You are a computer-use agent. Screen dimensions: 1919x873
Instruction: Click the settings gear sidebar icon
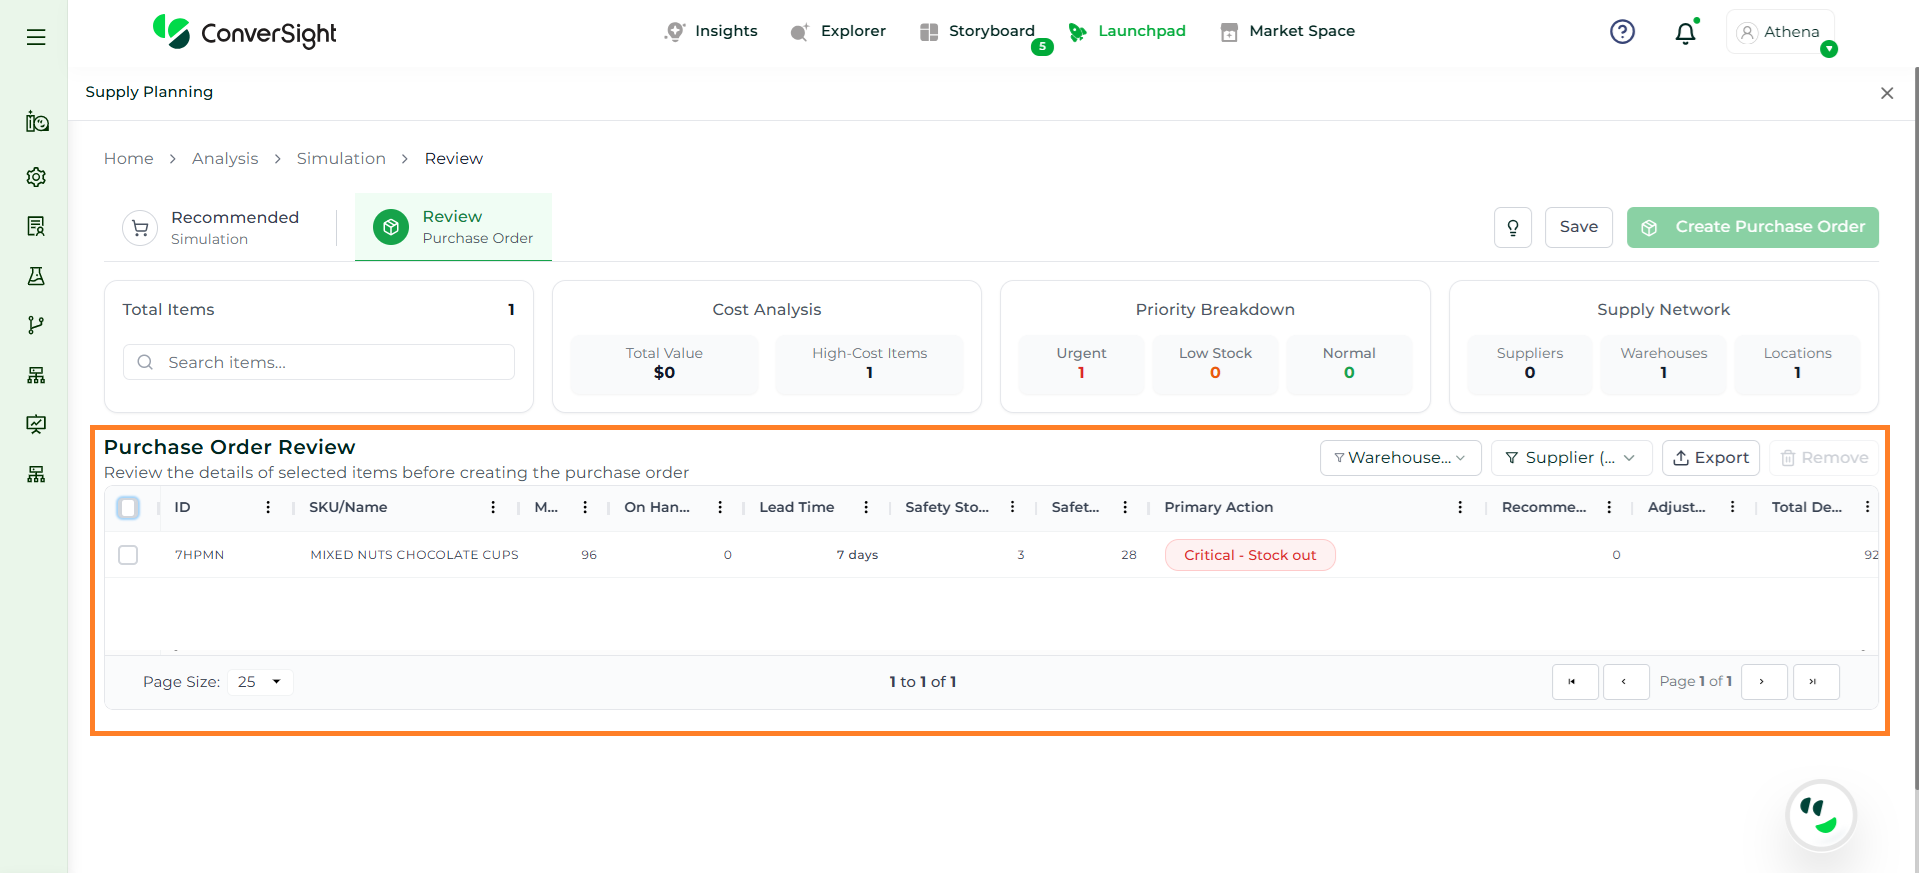coord(36,177)
